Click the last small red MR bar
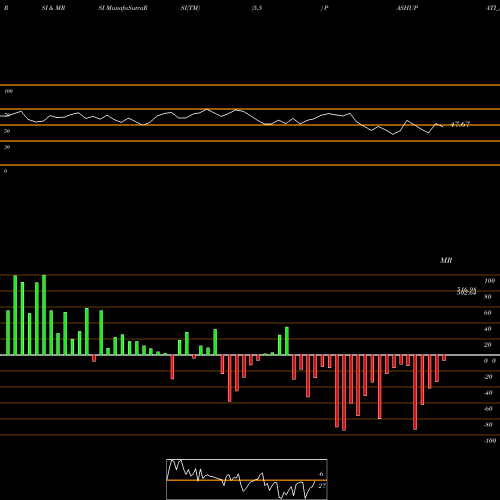 444,358
